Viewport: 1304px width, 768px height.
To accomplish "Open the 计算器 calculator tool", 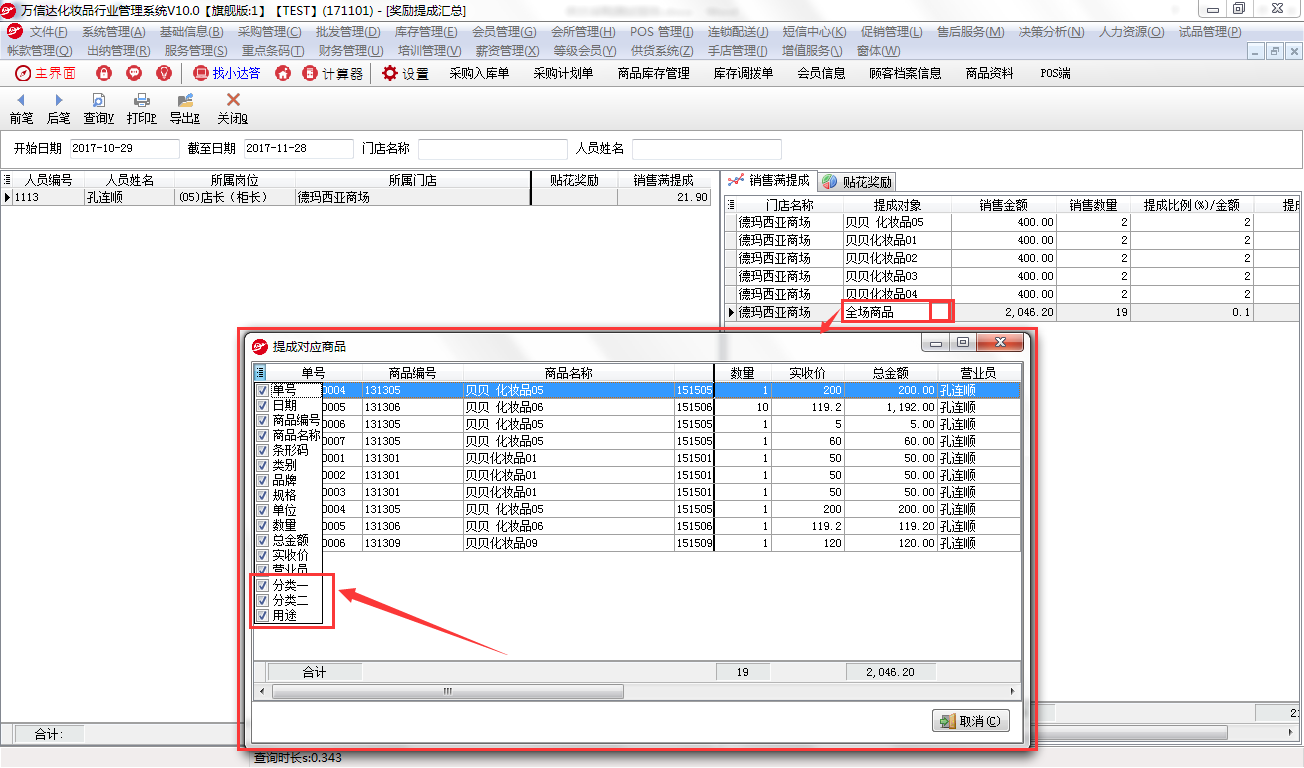I will click(333, 73).
